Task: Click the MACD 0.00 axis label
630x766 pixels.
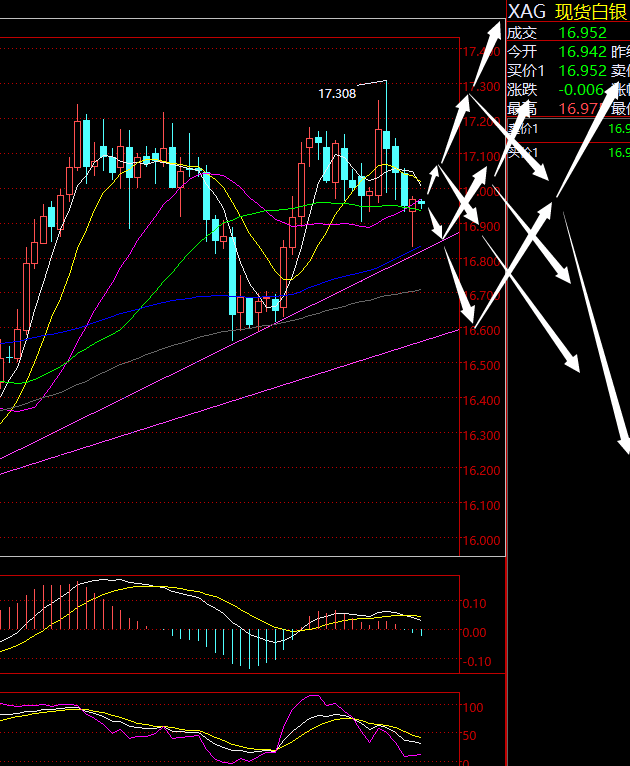Action: 475,633
